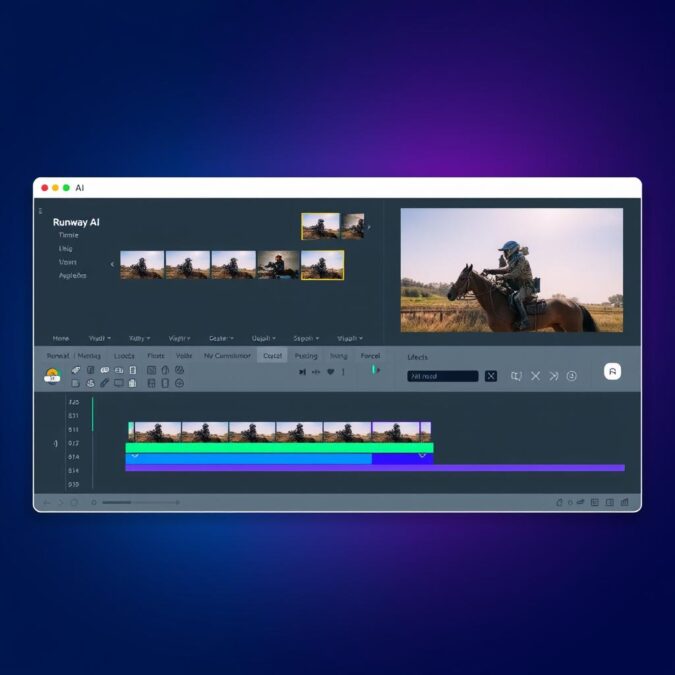The image size is (675, 675).
Task: Select the yellow-outlined thumbnail in the upper row
Action: [x=320, y=226]
